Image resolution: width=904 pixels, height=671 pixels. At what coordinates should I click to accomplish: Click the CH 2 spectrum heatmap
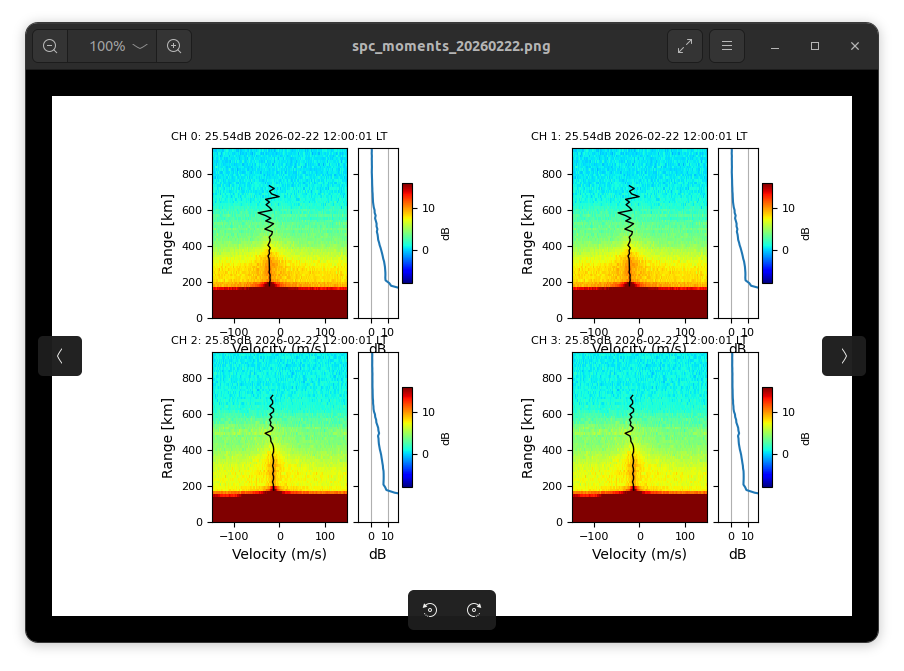(x=280, y=437)
